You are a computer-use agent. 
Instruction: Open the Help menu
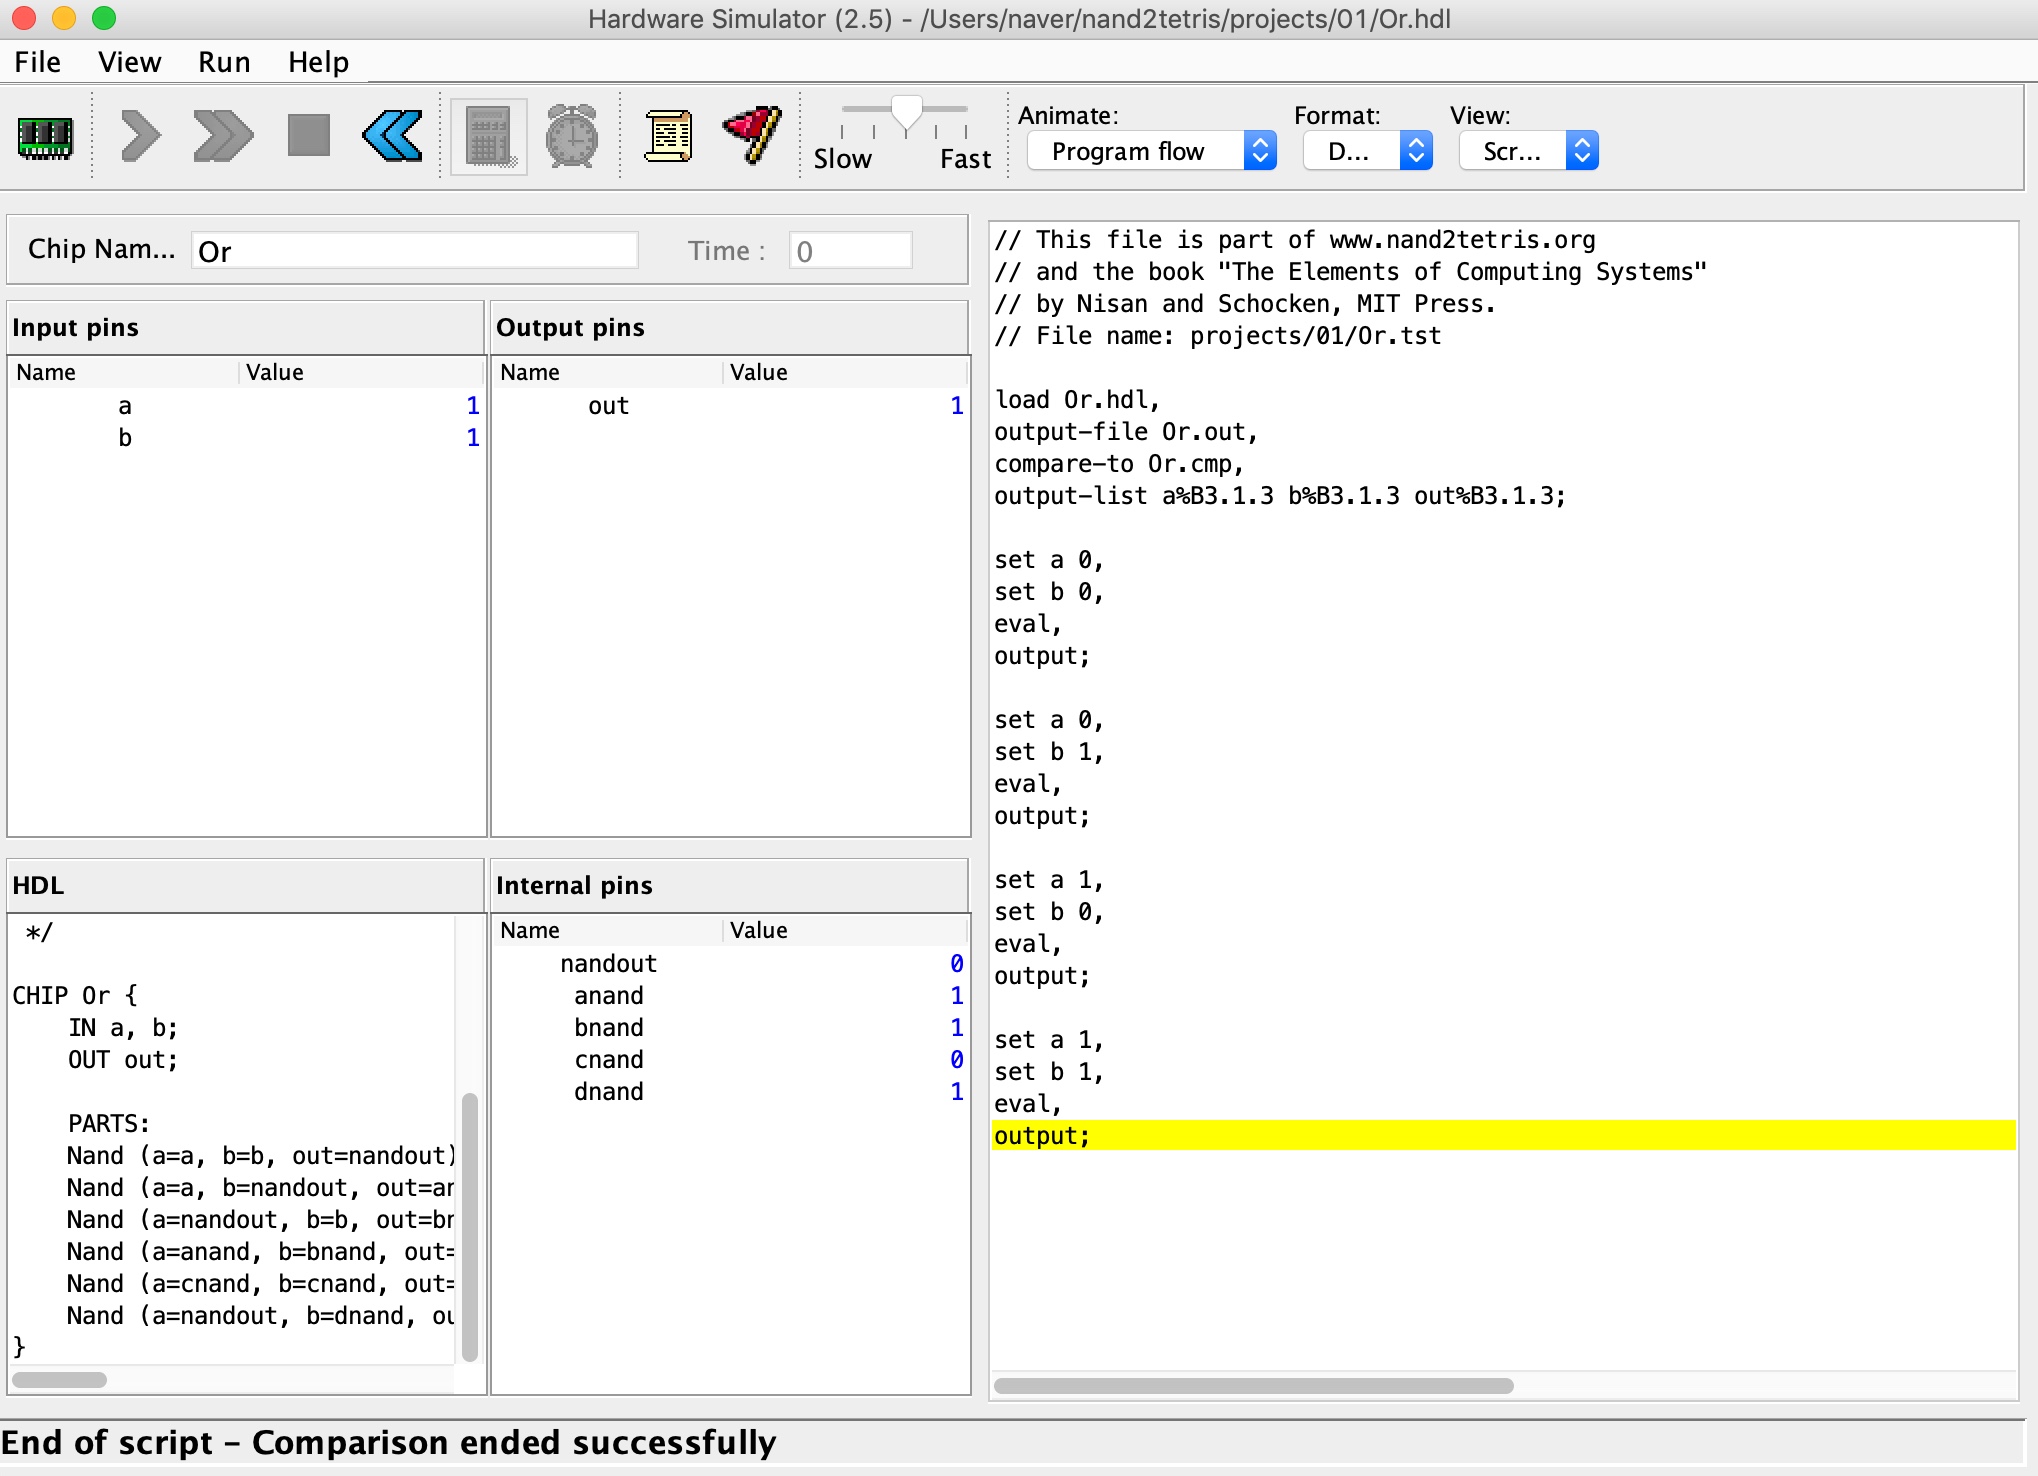coord(318,62)
